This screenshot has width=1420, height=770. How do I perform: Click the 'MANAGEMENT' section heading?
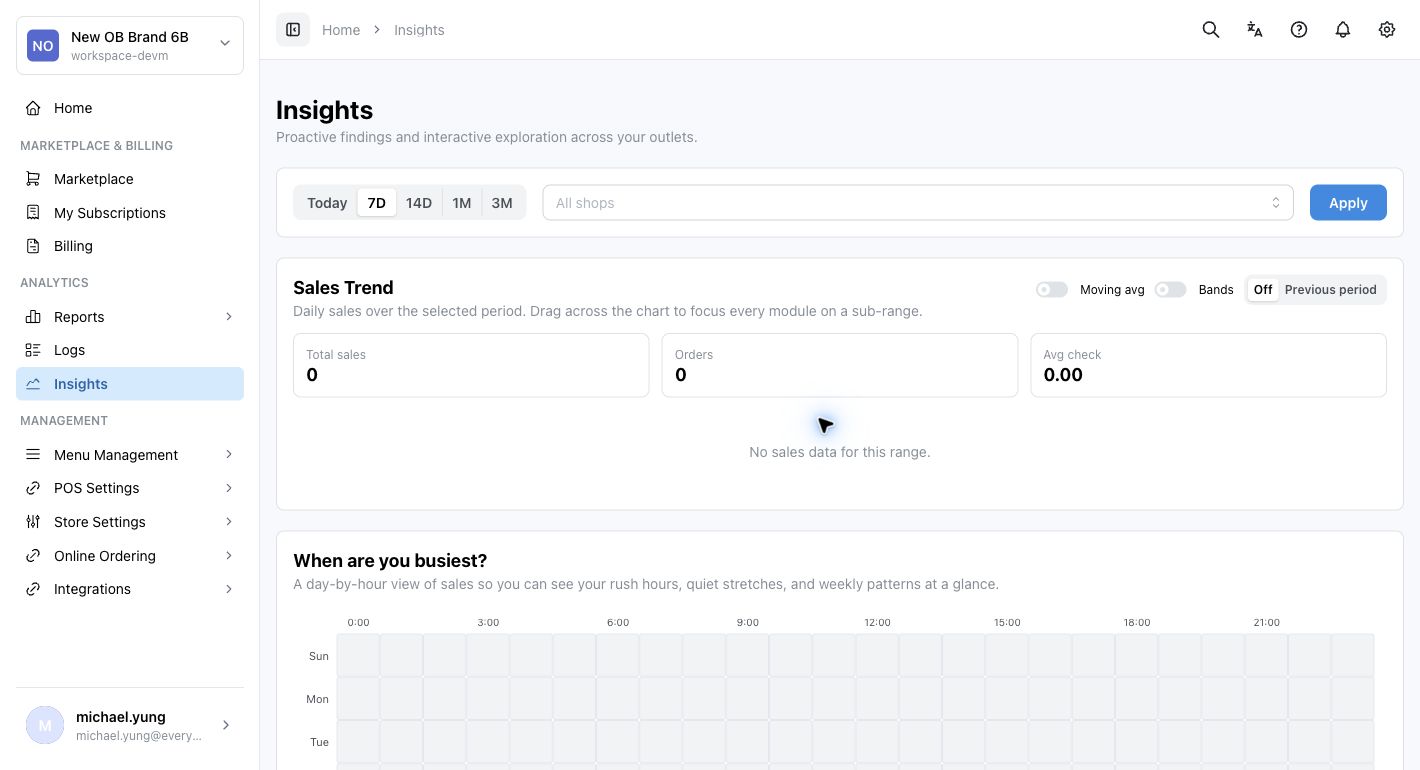[64, 421]
